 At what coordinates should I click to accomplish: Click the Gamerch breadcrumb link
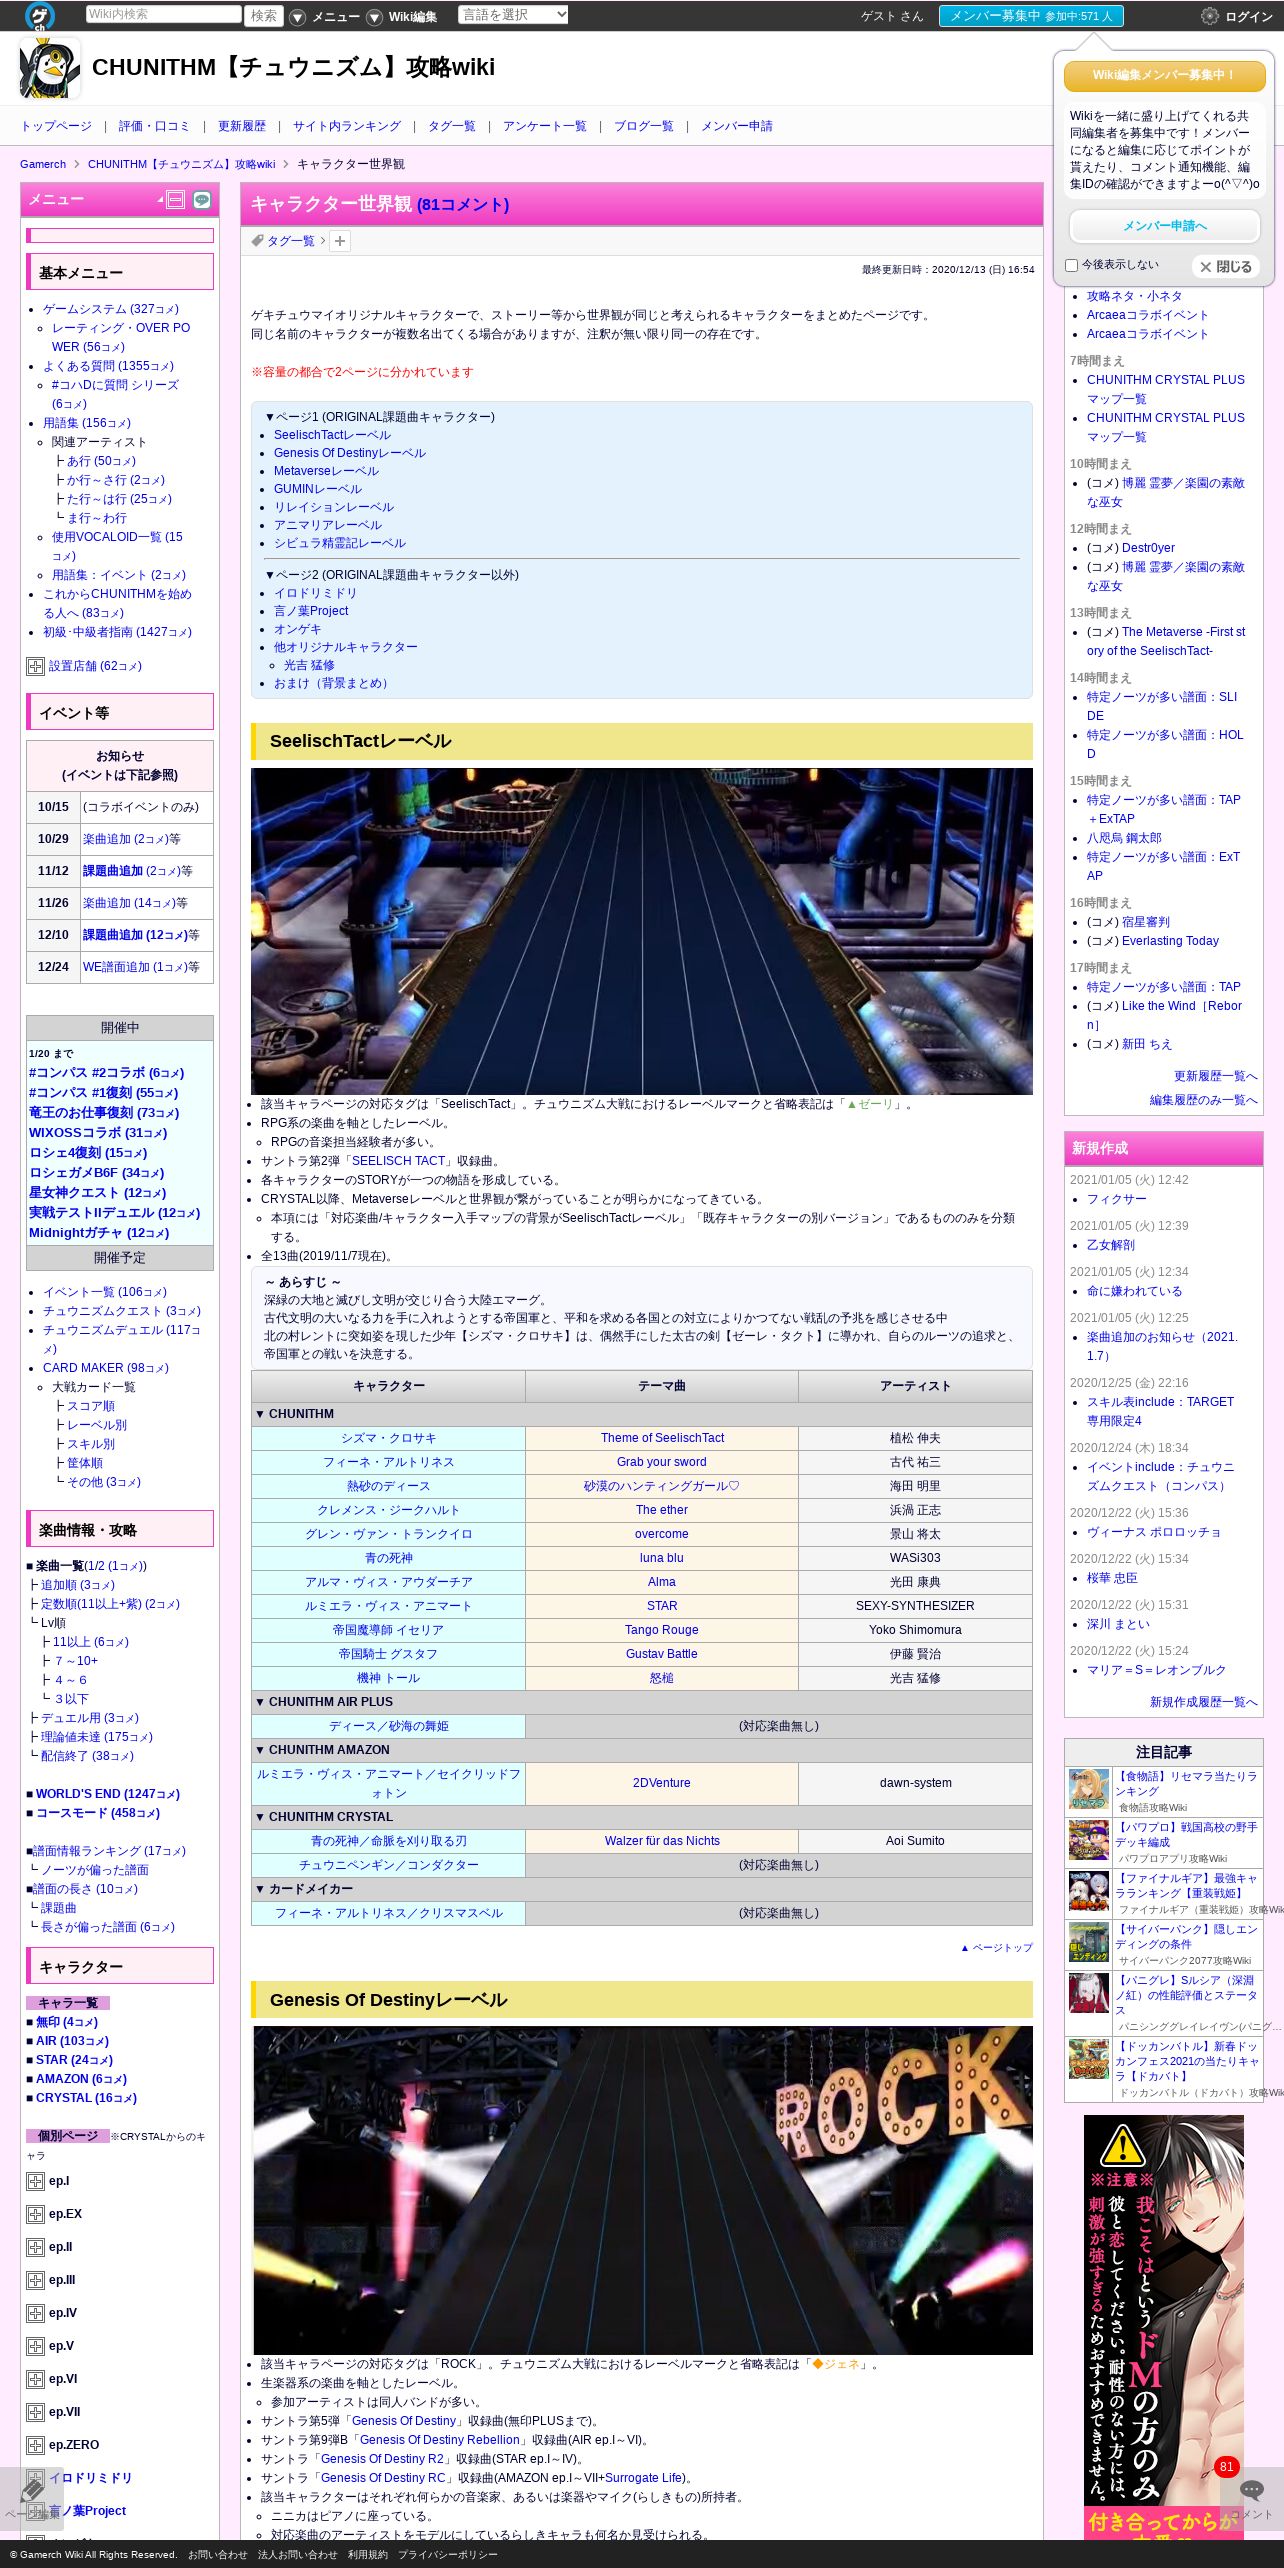43,165
